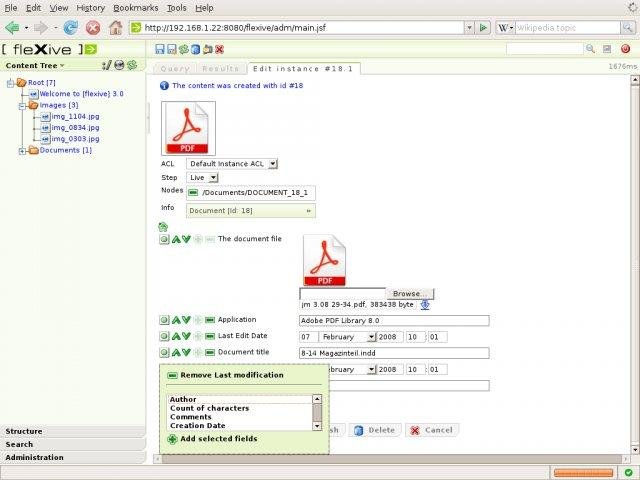Remove the /Documents/DOCUMENT_18_1 node
Image resolution: width=640 pixels, height=480 pixels.
[193, 192]
